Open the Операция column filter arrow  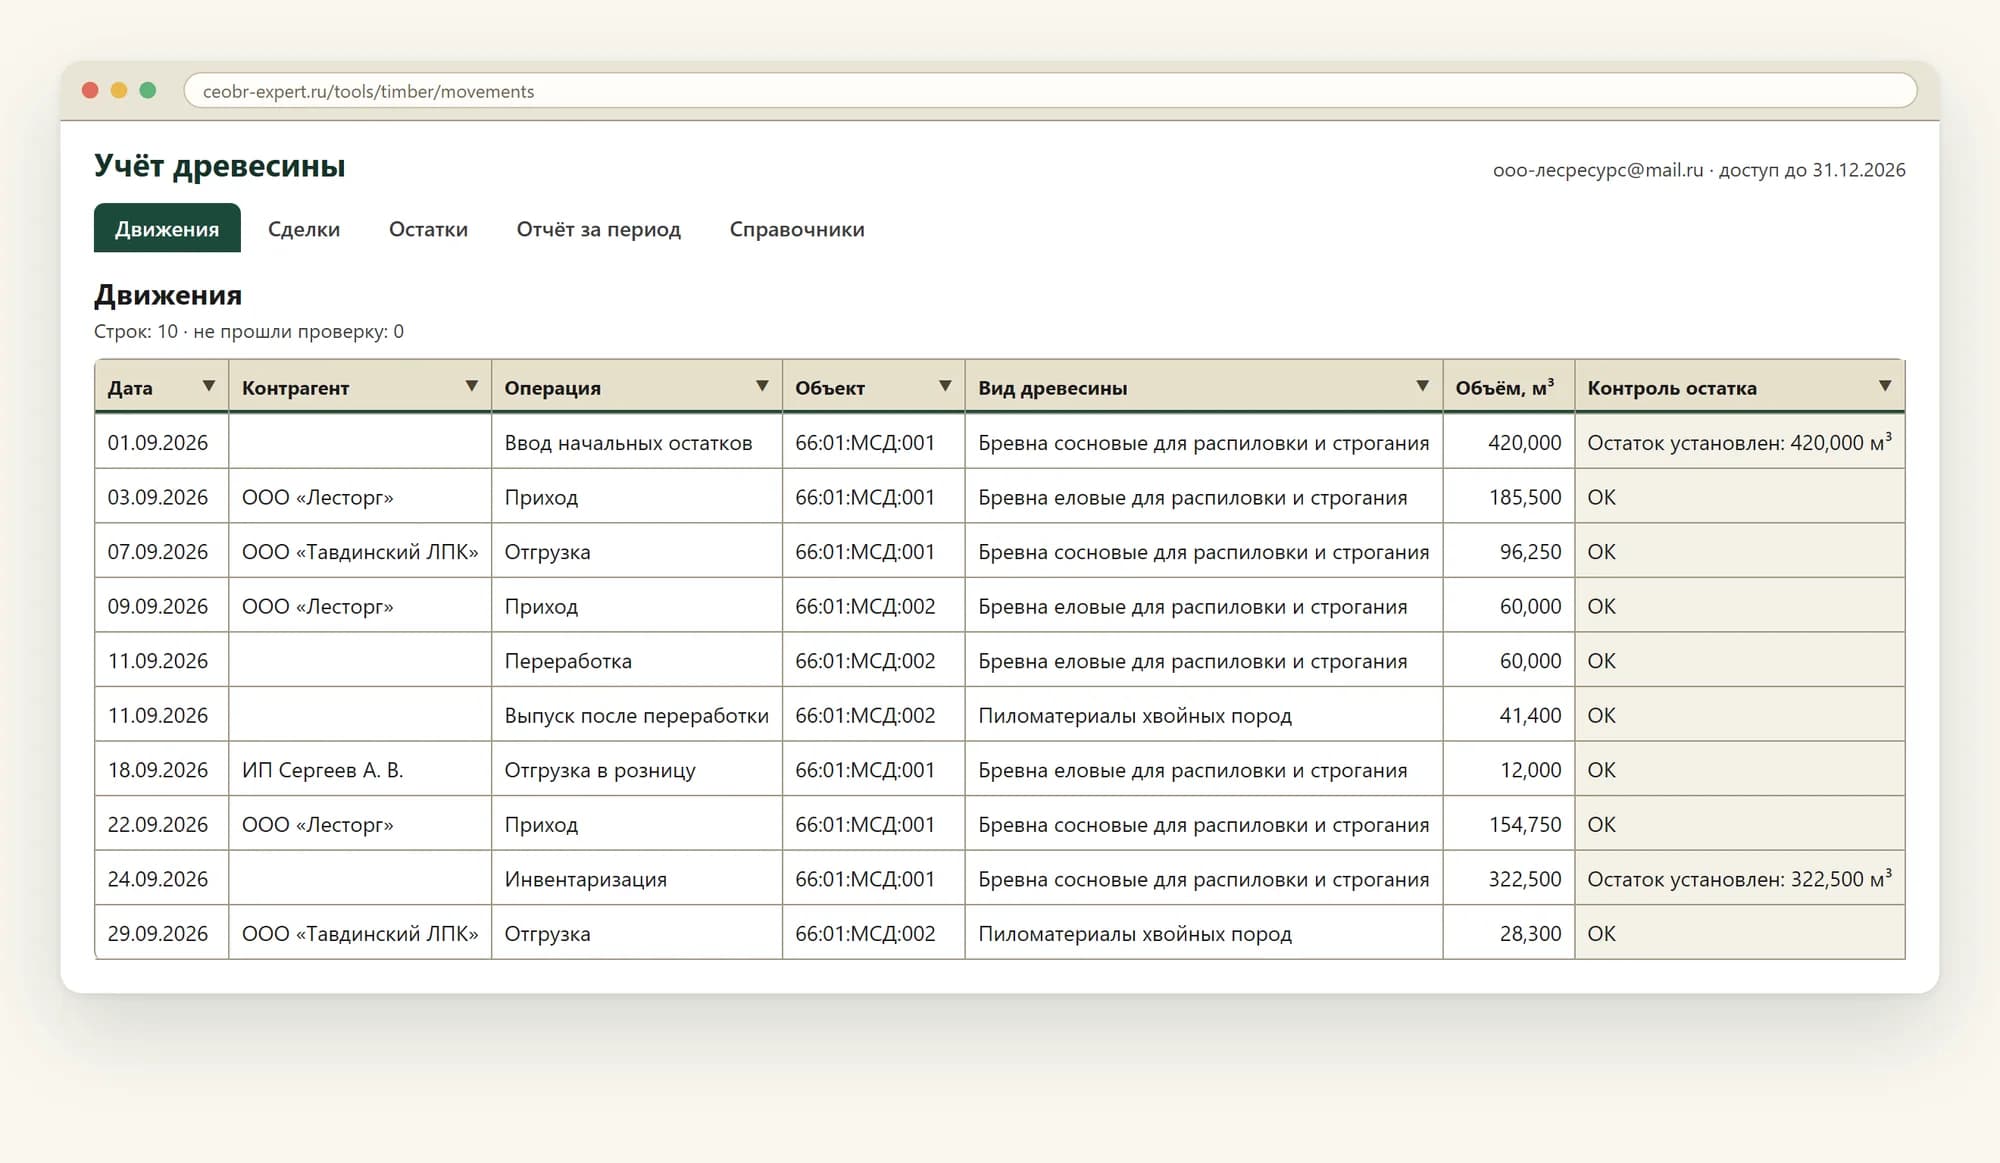(762, 386)
